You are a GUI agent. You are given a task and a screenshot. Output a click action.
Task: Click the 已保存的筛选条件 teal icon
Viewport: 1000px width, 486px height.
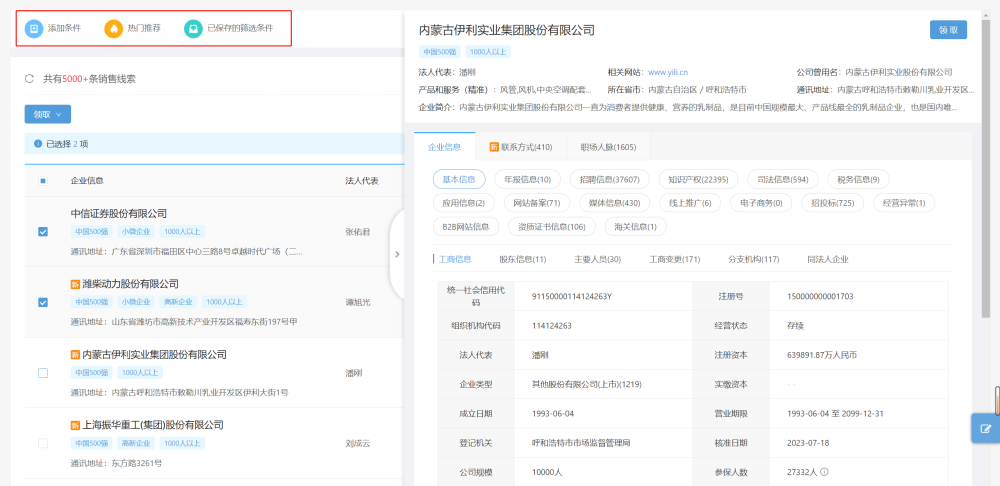tap(193, 29)
